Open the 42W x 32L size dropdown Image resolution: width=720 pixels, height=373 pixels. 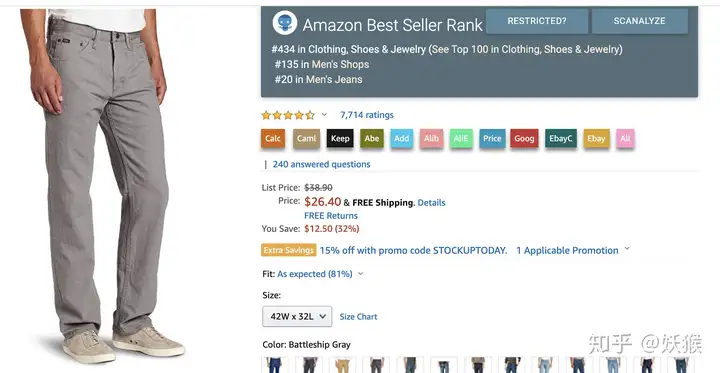pyautogui.click(x=297, y=316)
